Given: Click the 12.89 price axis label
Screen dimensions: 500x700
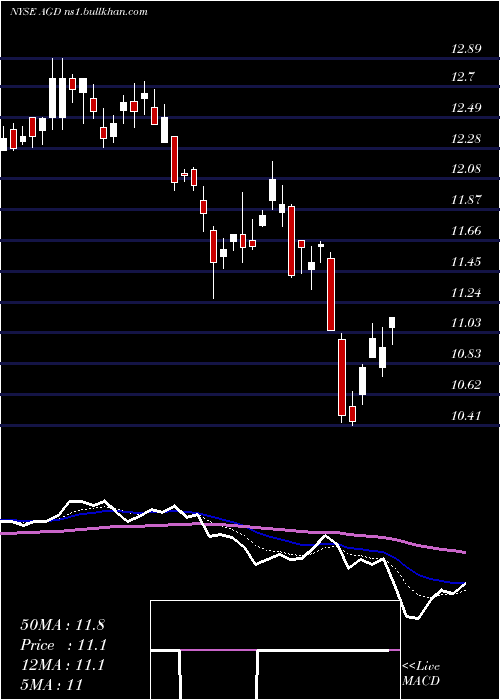Looking at the screenshot, I should [x=467, y=49].
